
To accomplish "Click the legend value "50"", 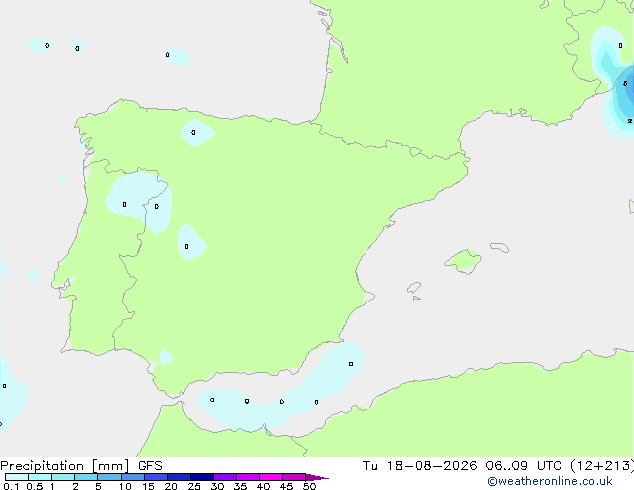I will 309,486.
